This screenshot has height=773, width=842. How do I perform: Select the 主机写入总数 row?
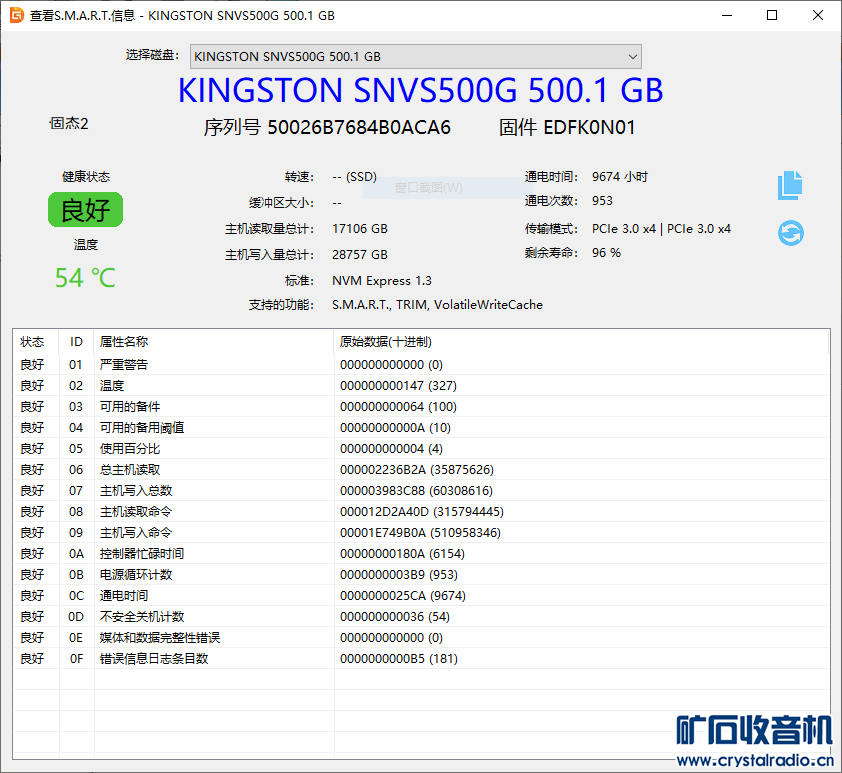pyautogui.click(x=136, y=491)
